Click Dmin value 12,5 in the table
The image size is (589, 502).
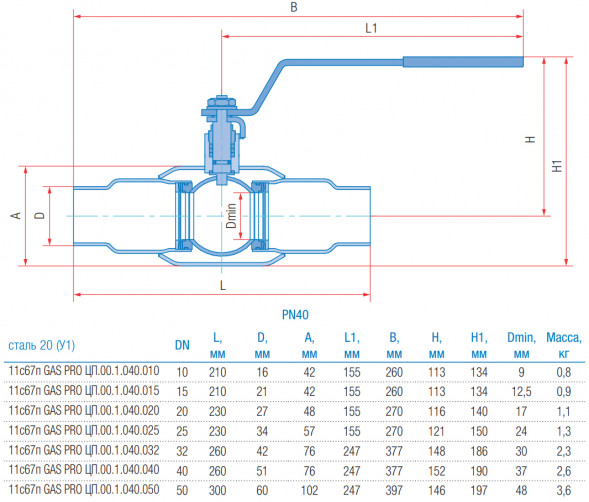tap(521, 392)
